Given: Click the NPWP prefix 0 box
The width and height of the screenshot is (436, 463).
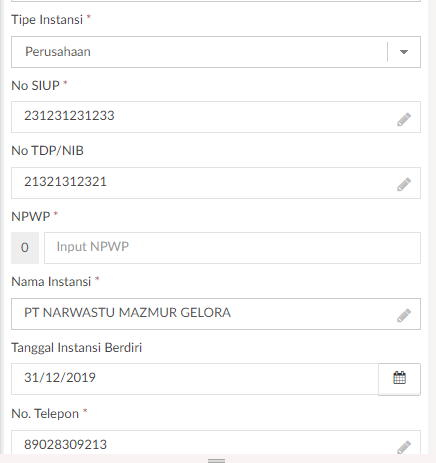Looking at the screenshot, I should [25, 248].
